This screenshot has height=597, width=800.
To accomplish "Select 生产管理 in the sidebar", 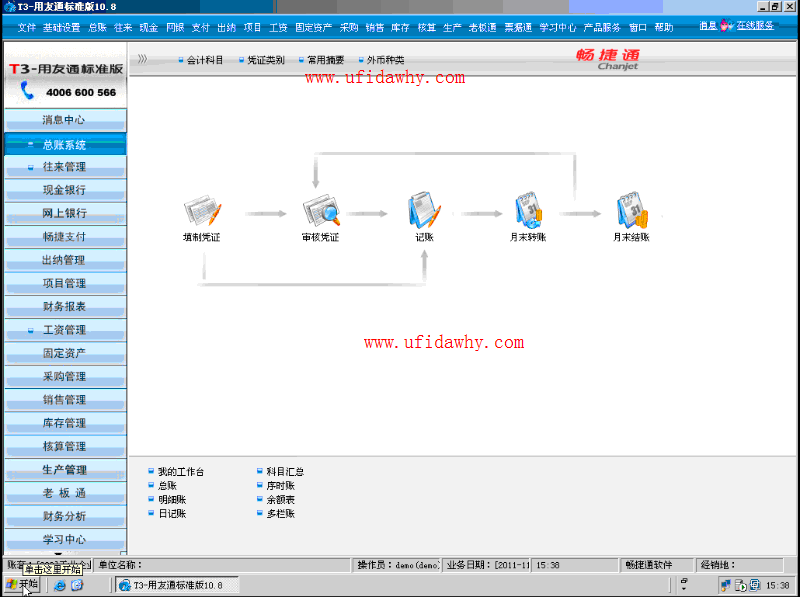I will 65,470.
